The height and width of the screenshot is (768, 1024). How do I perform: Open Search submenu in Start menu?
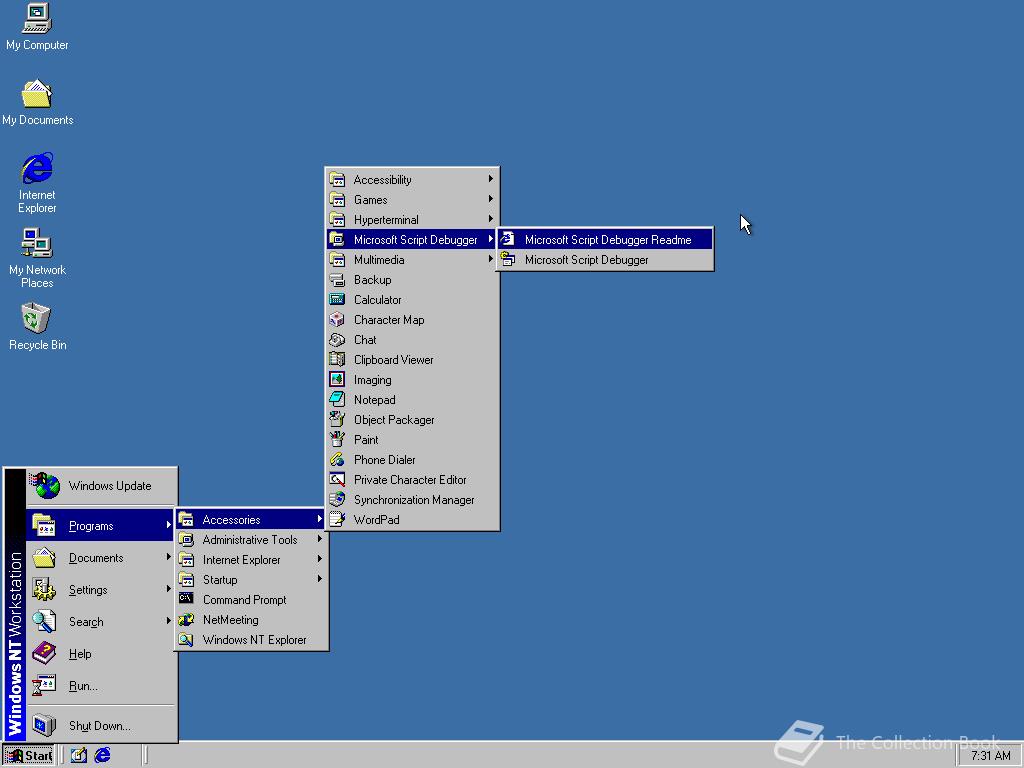102,622
